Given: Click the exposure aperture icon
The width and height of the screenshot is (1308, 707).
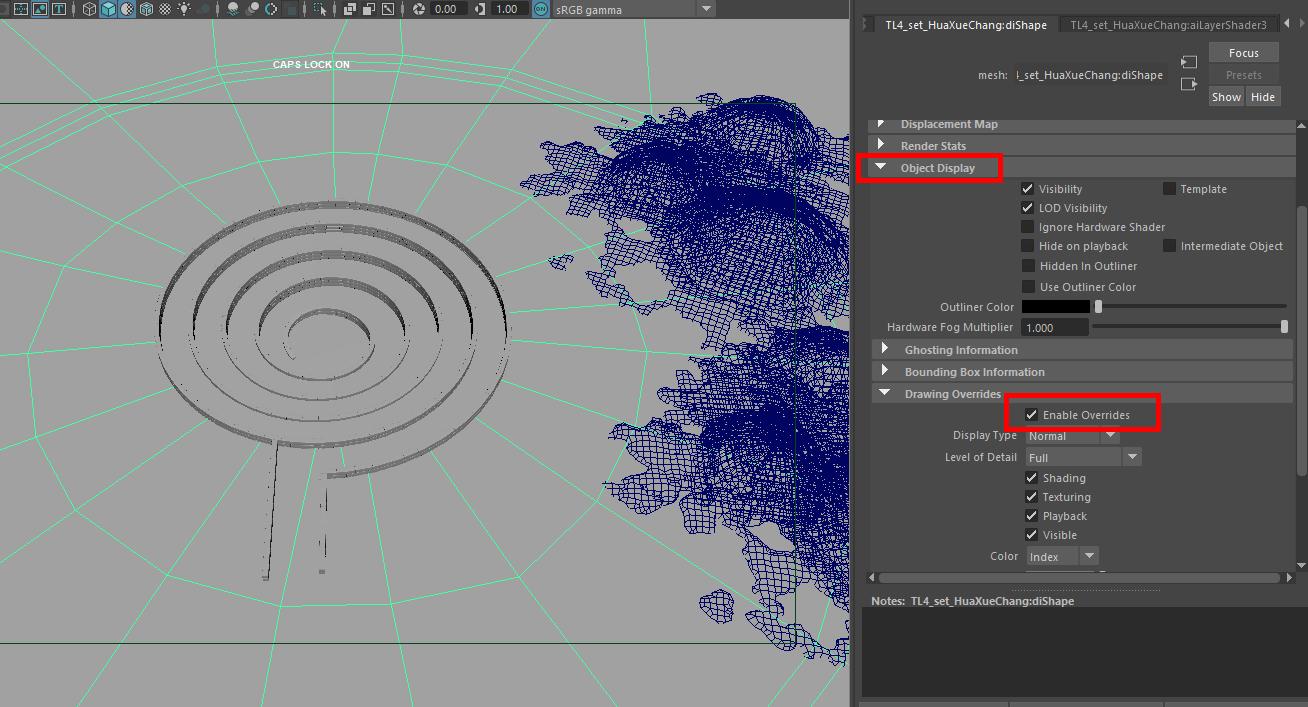Looking at the screenshot, I should (x=419, y=9).
